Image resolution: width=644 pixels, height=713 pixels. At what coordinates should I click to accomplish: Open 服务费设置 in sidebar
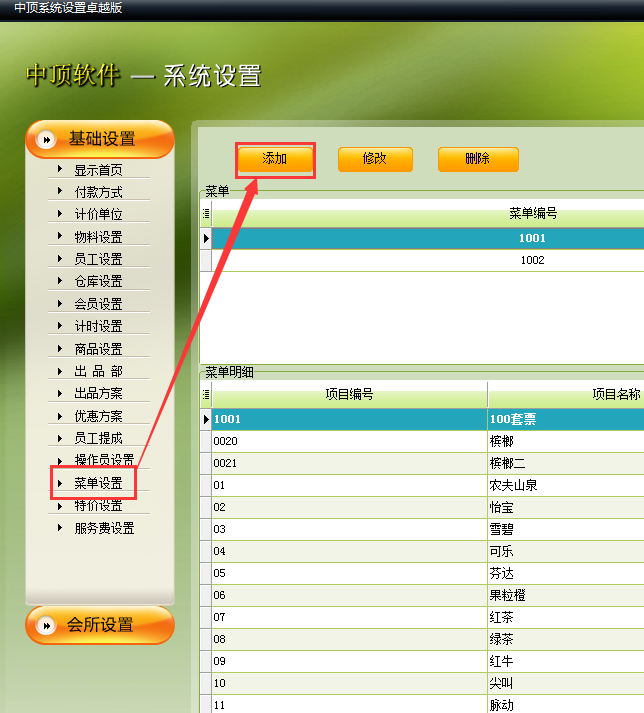[104, 528]
